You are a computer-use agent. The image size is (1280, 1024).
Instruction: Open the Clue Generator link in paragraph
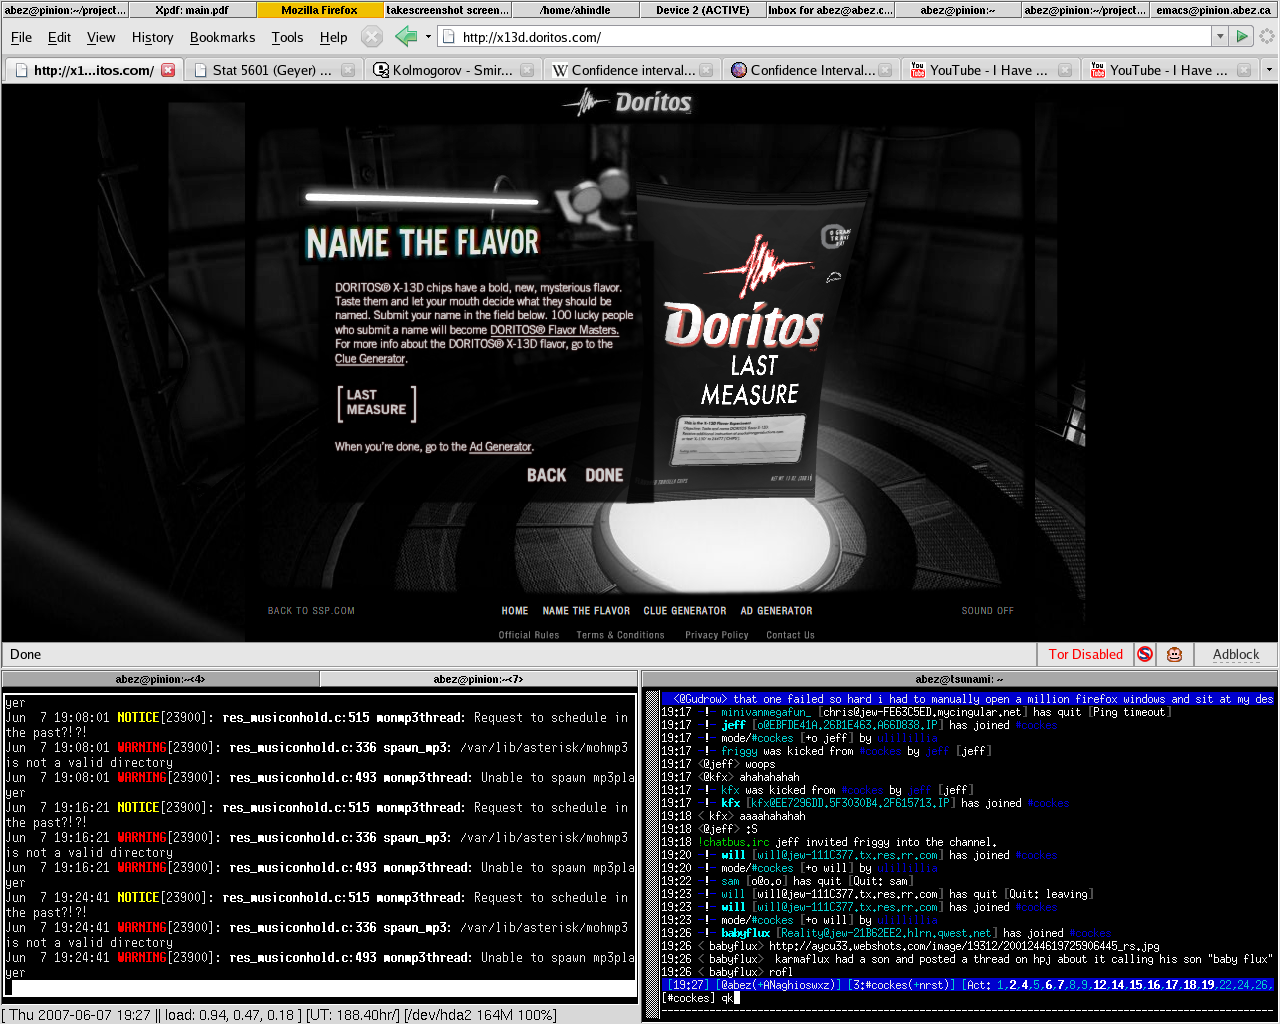coord(370,359)
